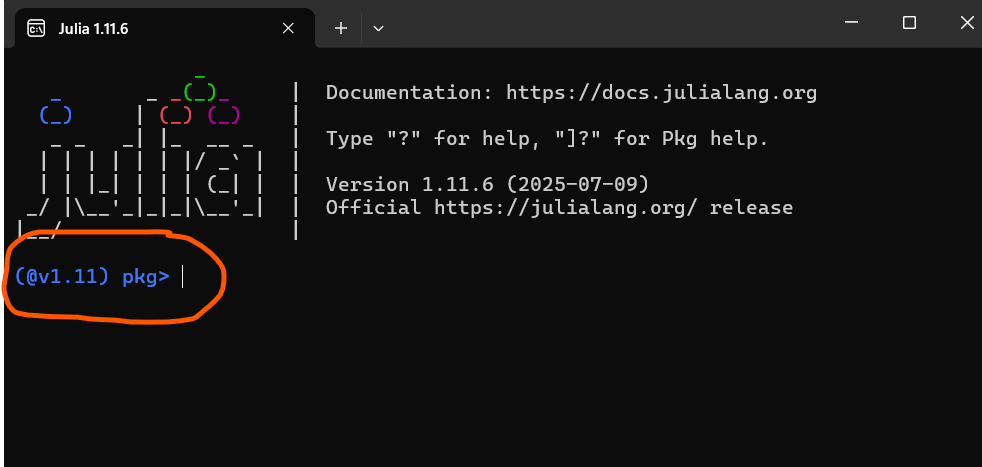Click the red circle in the Julia logo
Image resolution: width=982 pixels, height=467 pixels.
point(175,115)
